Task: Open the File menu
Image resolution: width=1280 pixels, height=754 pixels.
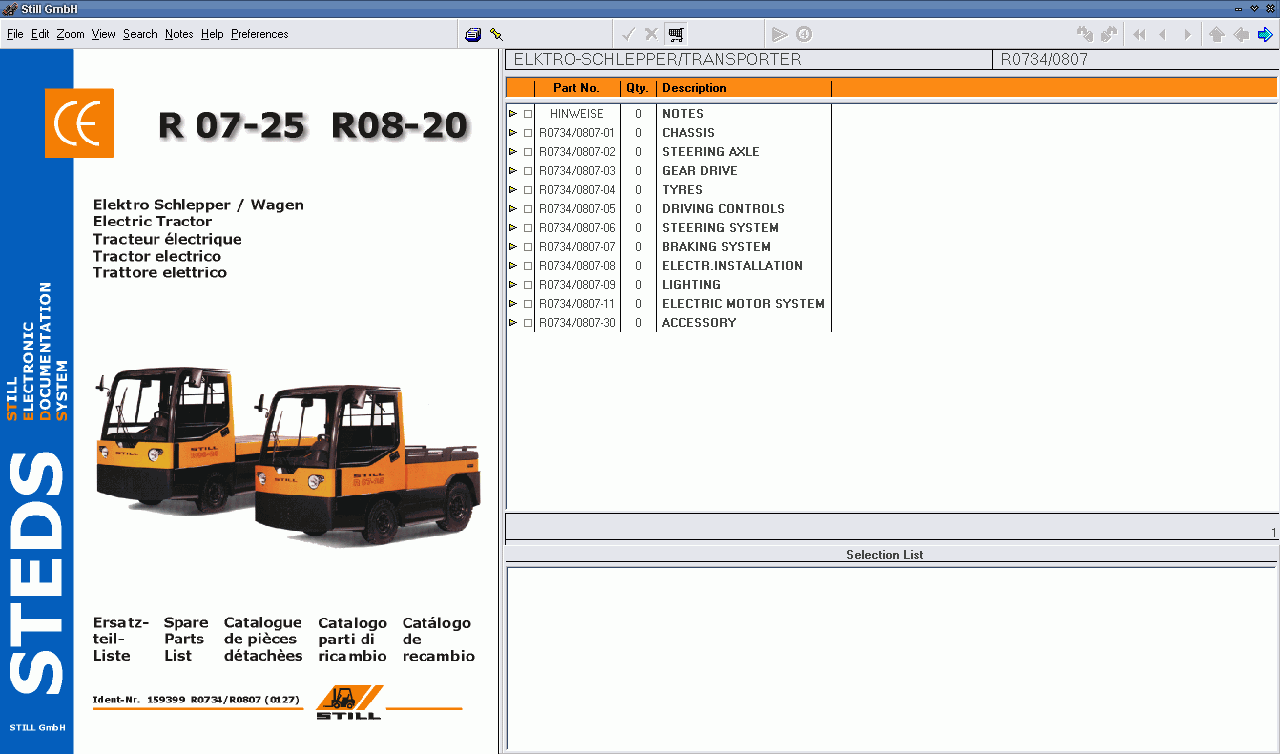Action: 15,34
